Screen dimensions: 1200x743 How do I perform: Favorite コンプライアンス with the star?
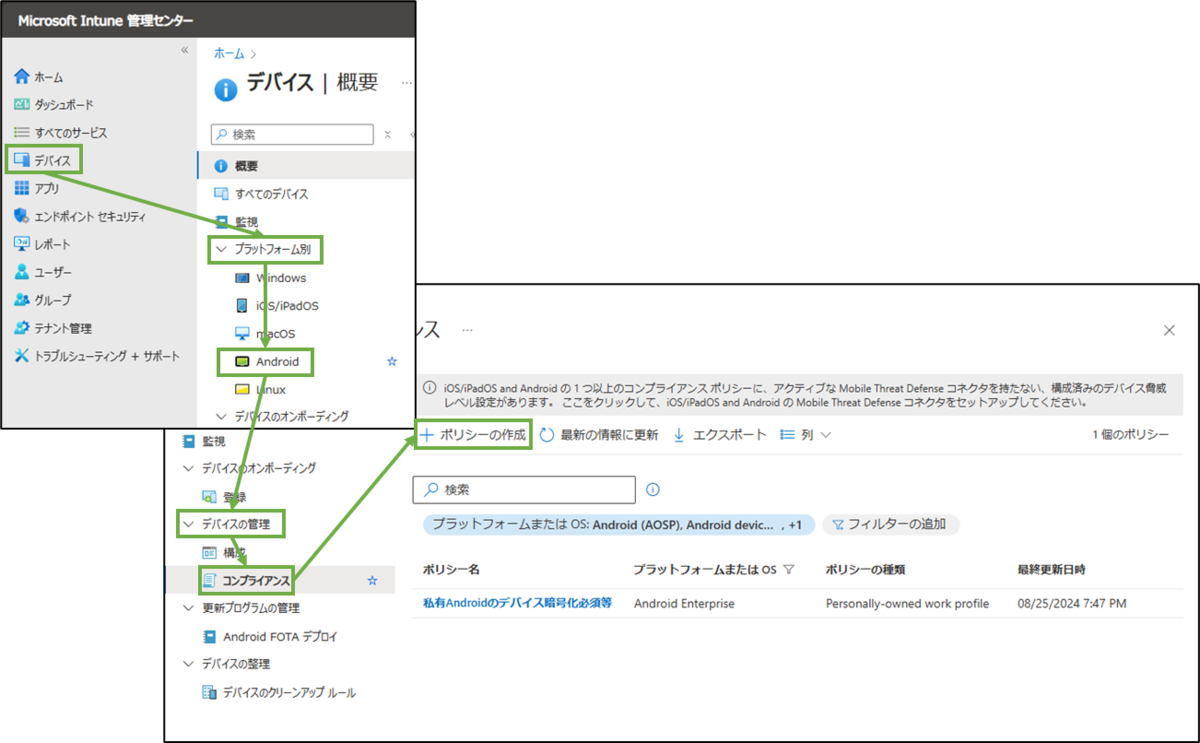pyautogui.click(x=373, y=580)
